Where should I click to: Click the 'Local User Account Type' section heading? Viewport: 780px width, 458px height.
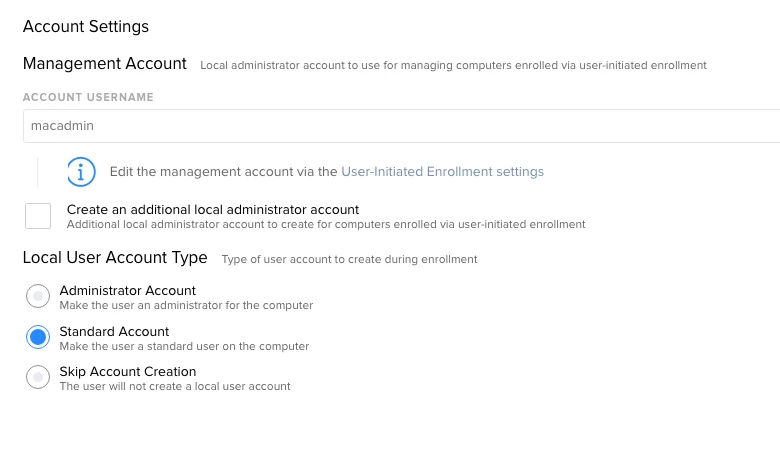(x=115, y=258)
